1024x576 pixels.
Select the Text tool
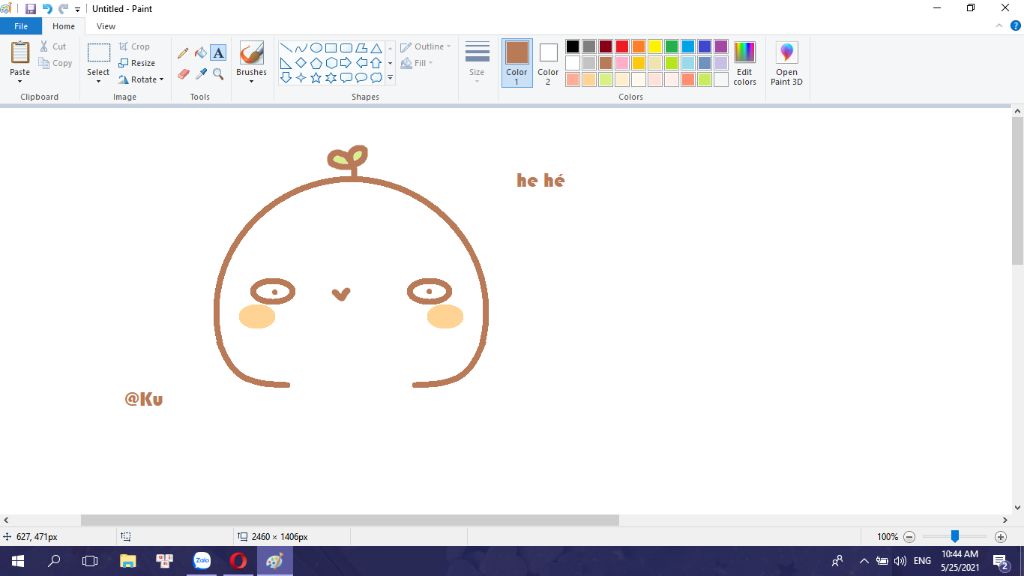point(218,53)
